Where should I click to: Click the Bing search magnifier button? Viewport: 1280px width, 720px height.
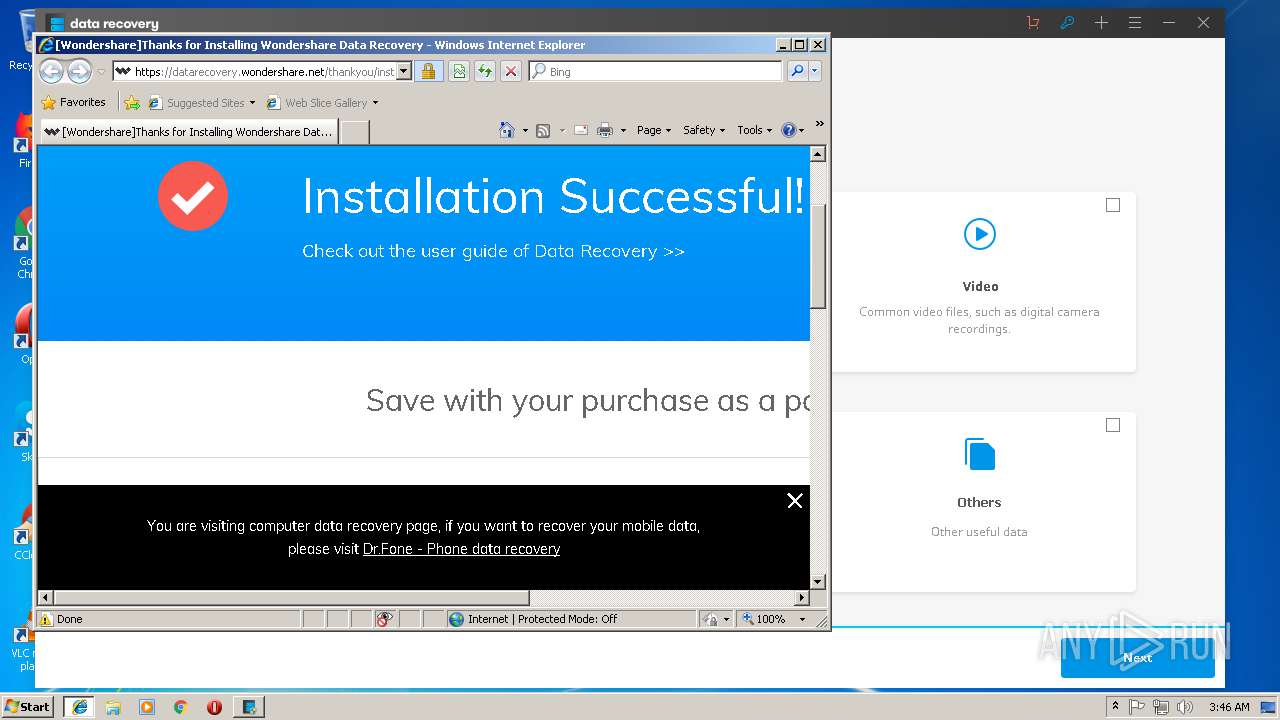[797, 71]
